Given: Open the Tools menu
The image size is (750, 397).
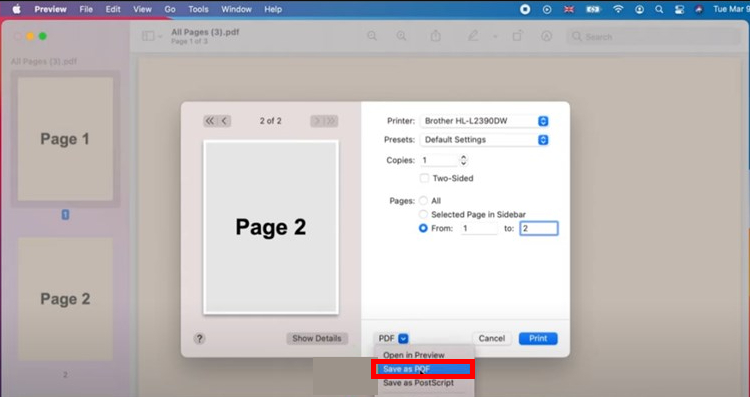Looking at the screenshot, I should [198, 9].
